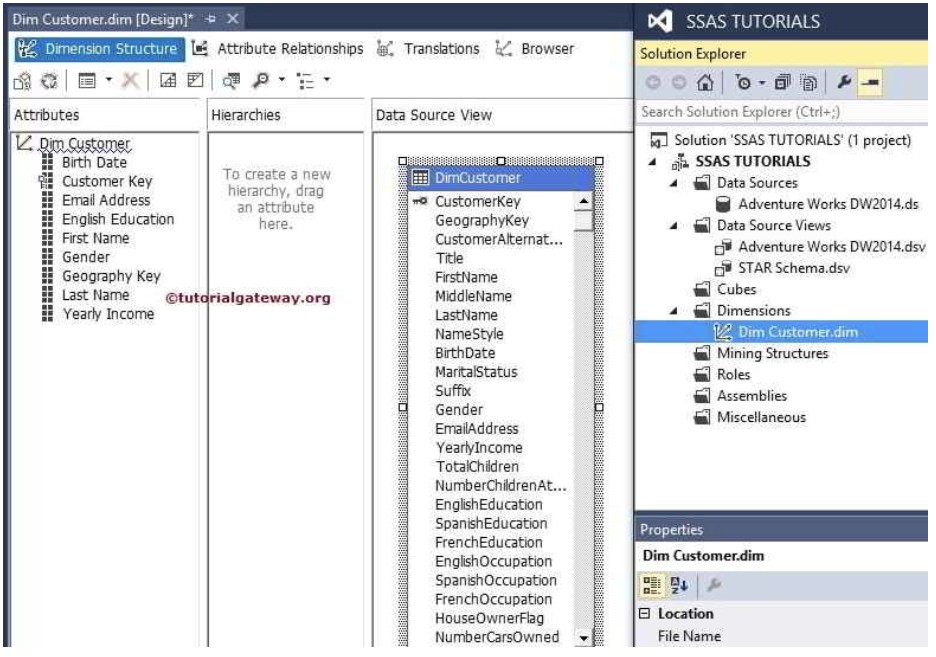This screenshot has height=657, width=936.
Task: Select Dim Customer.dim in Solution Explorer
Action: (x=798, y=332)
